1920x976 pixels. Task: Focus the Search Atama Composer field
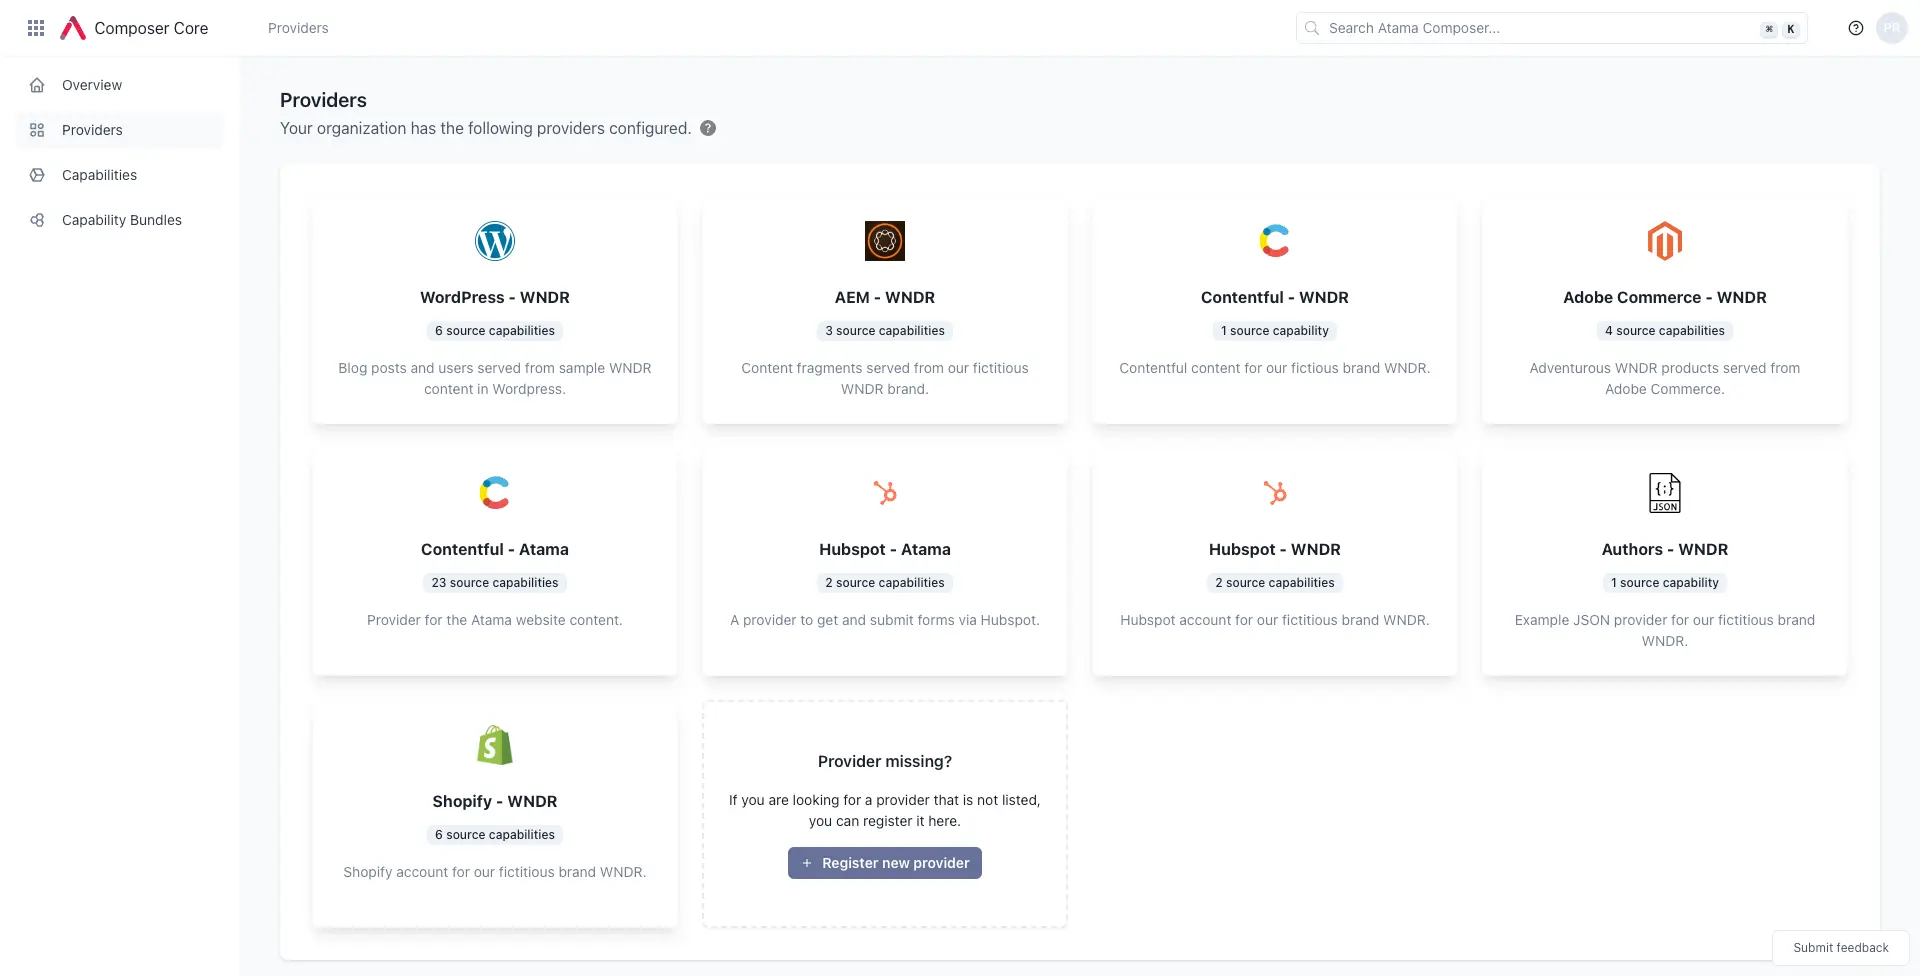1540,28
